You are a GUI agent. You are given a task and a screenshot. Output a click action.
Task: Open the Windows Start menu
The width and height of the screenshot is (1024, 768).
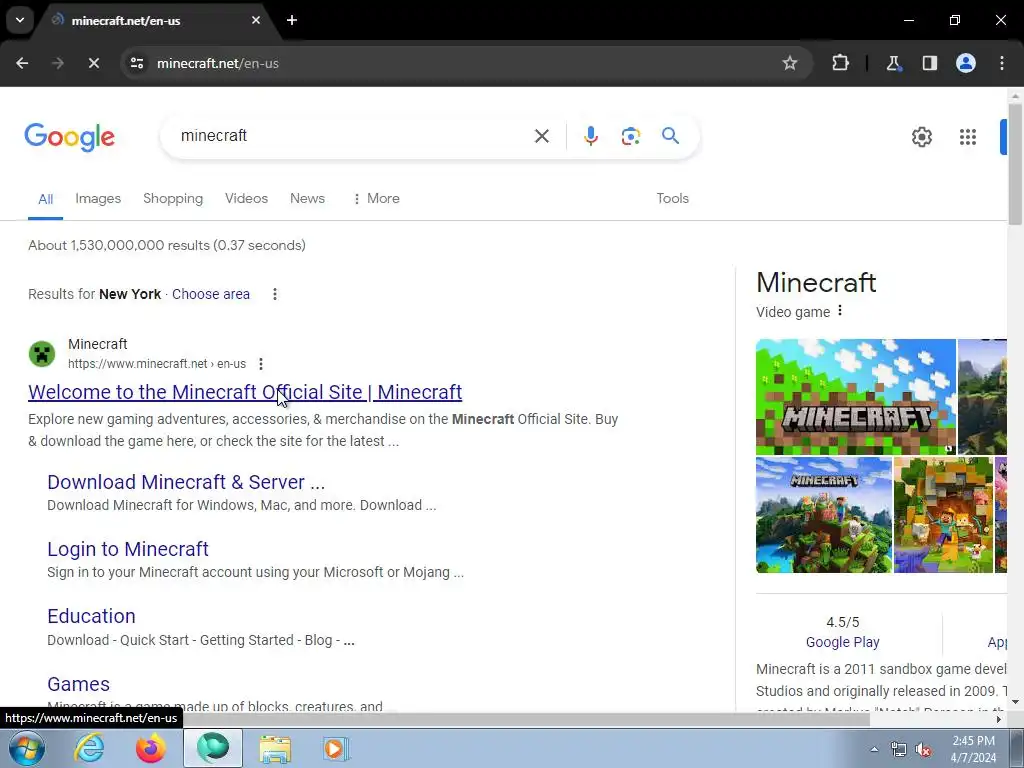tap(27, 748)
